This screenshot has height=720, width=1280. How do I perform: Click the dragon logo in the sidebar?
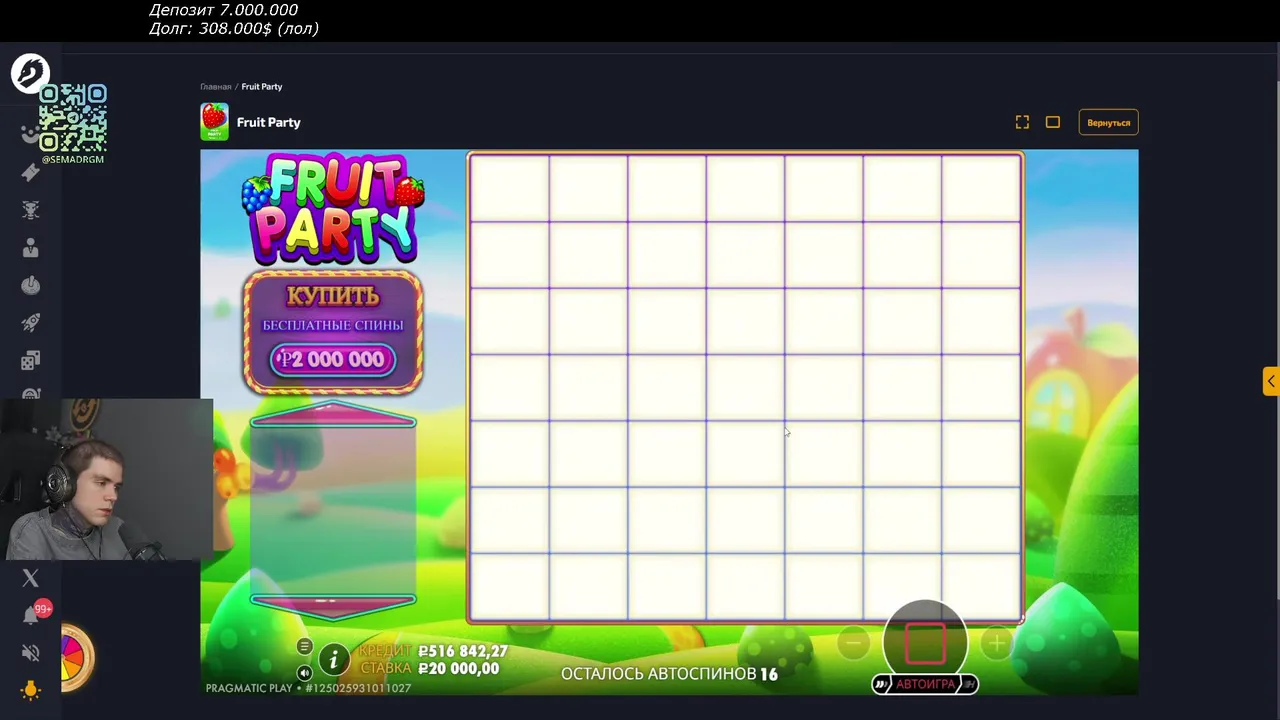coord(30,73)
